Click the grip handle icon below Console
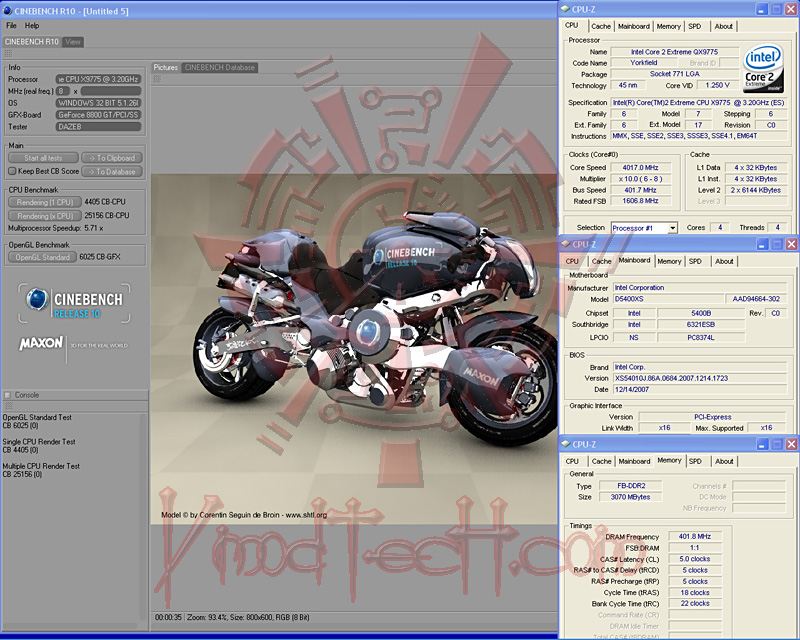 8,406
